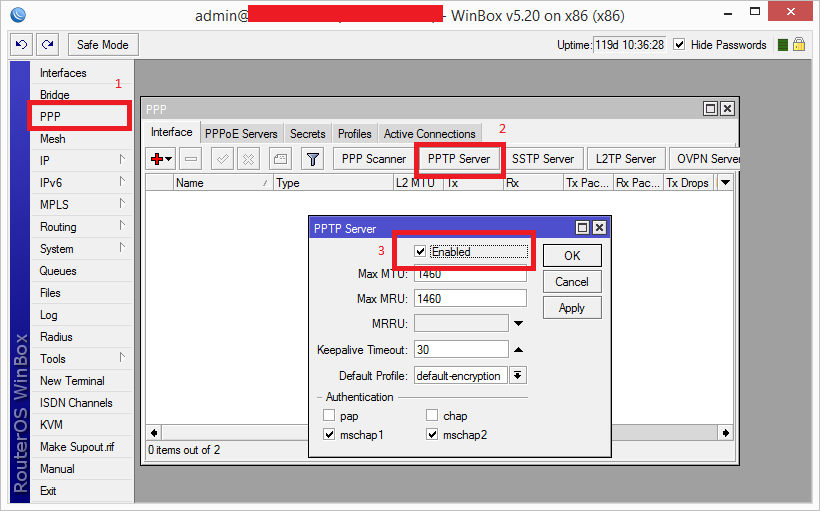The image size is (820, 511).
Task: Click the padlock icon in top bar
Action: (x=799, y=44)
